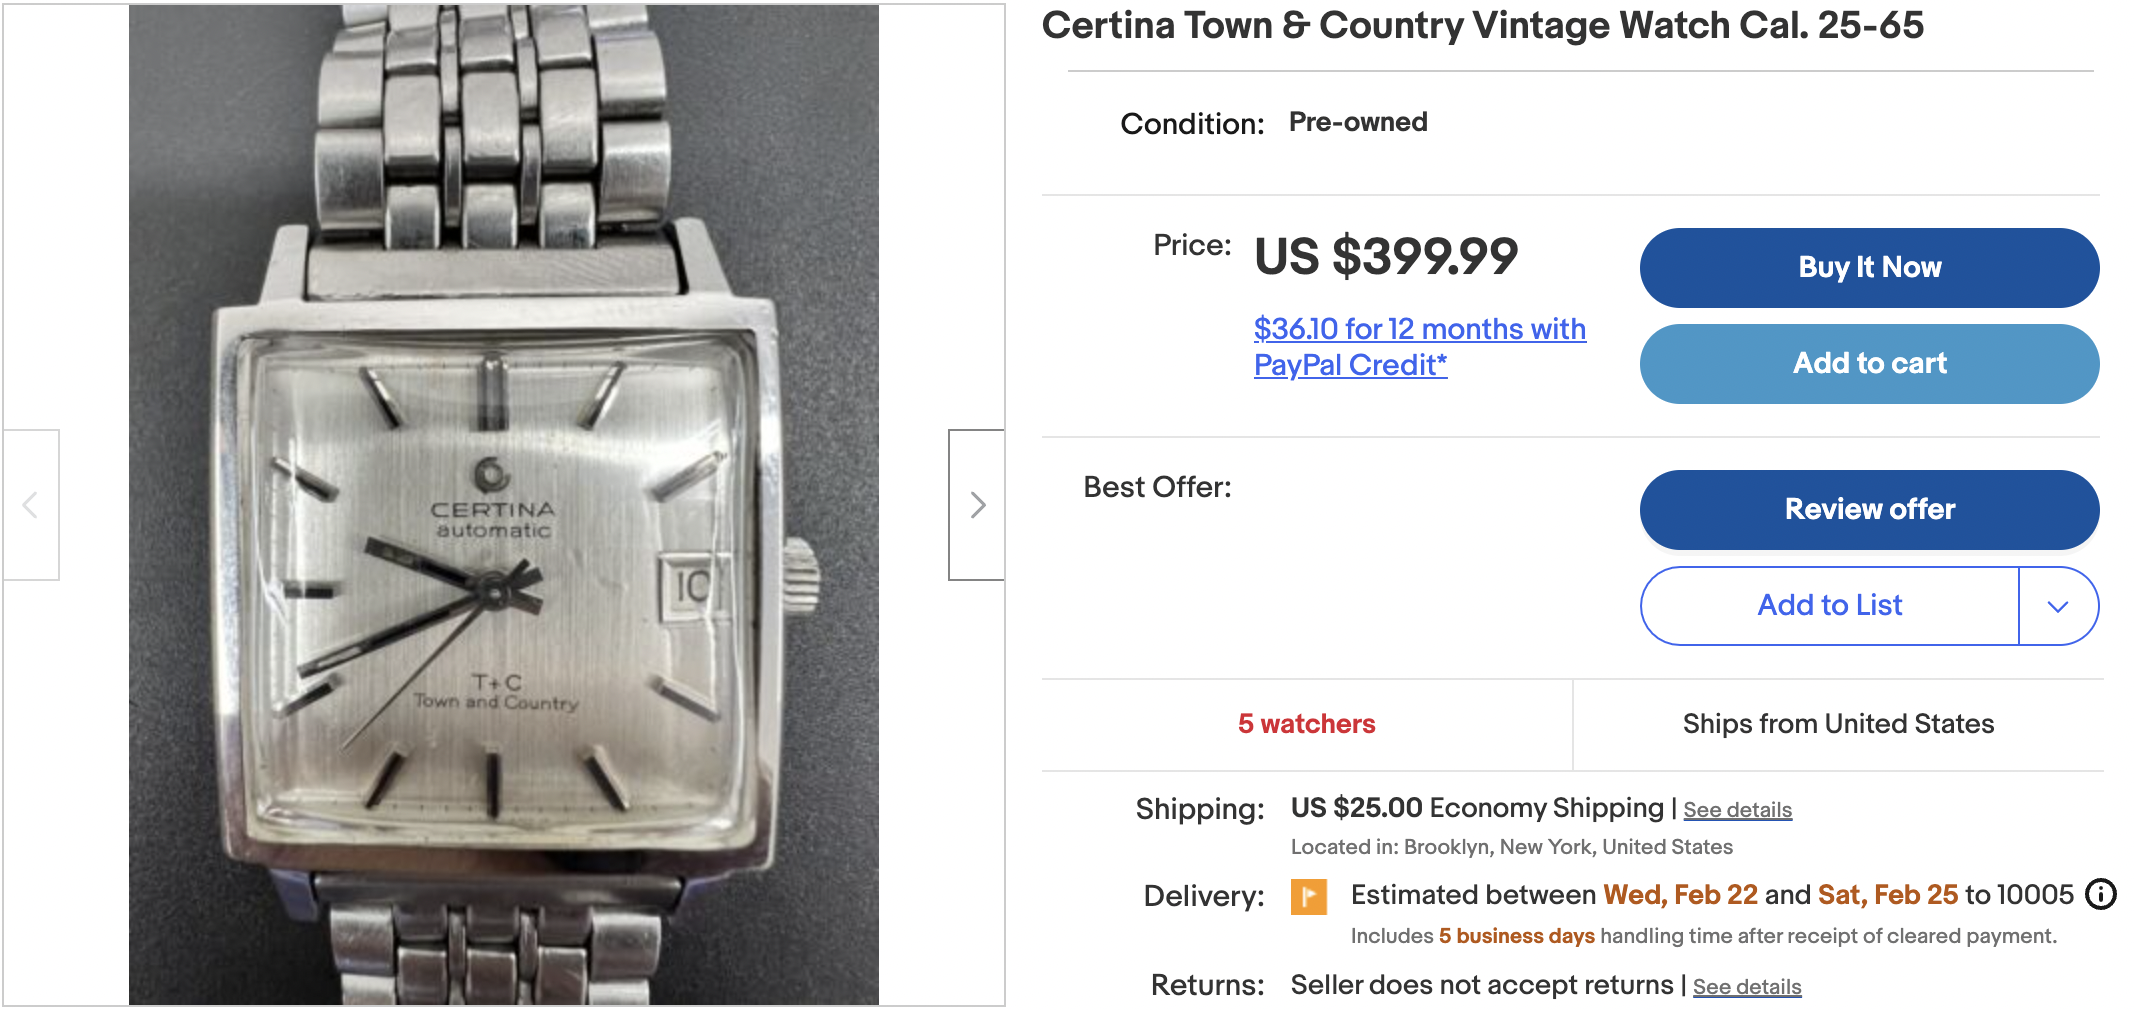2134x1010 pixels.
Task: Click Add to List
Action: coord(1829,606)
